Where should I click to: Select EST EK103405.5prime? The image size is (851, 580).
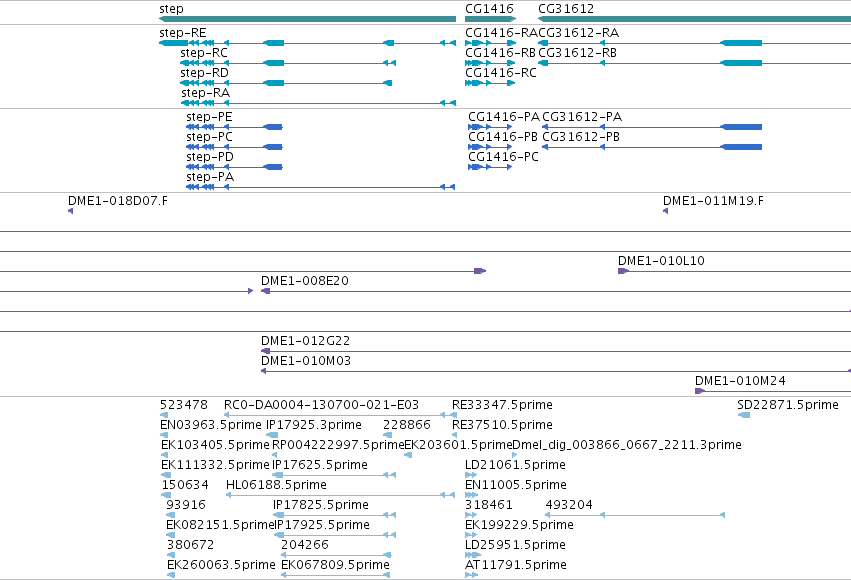click(x=215, y=445)
